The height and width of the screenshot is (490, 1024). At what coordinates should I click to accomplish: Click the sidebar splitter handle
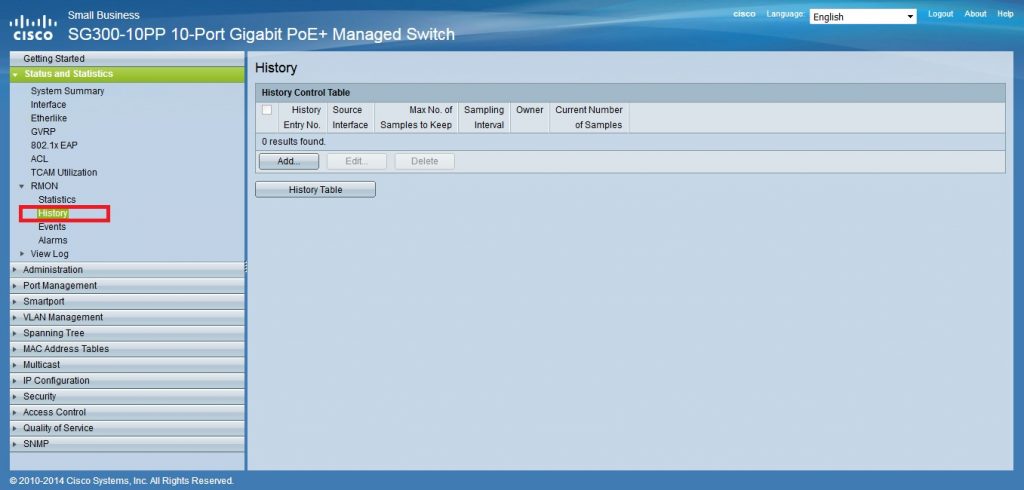click(246, 267)
